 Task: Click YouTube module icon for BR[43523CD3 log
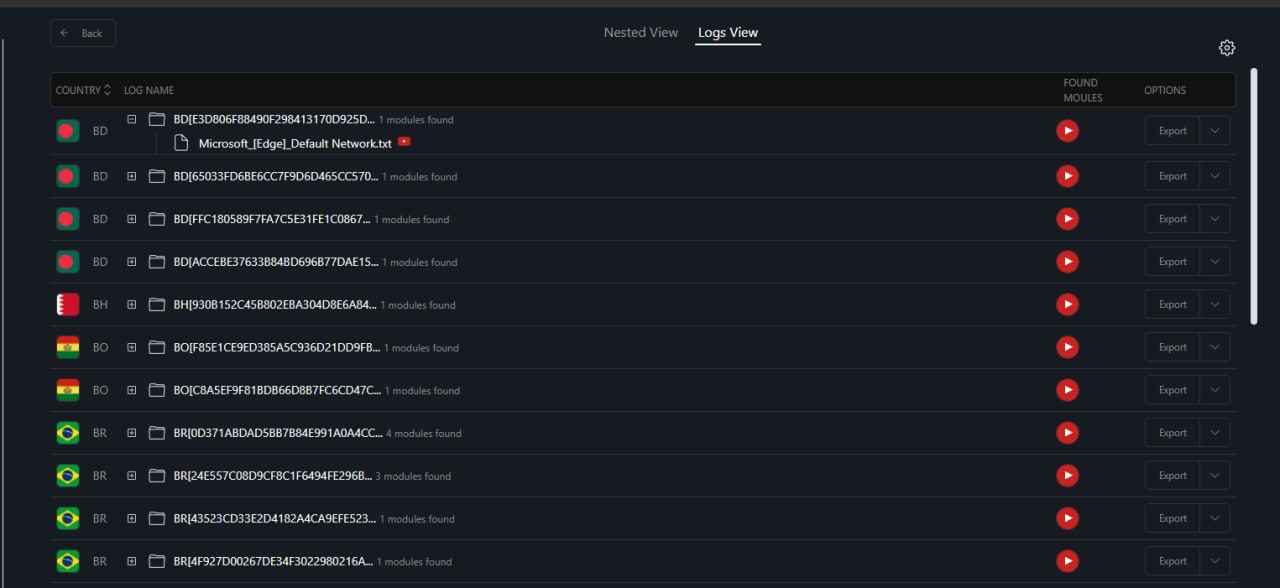(x=1067, y=519)
